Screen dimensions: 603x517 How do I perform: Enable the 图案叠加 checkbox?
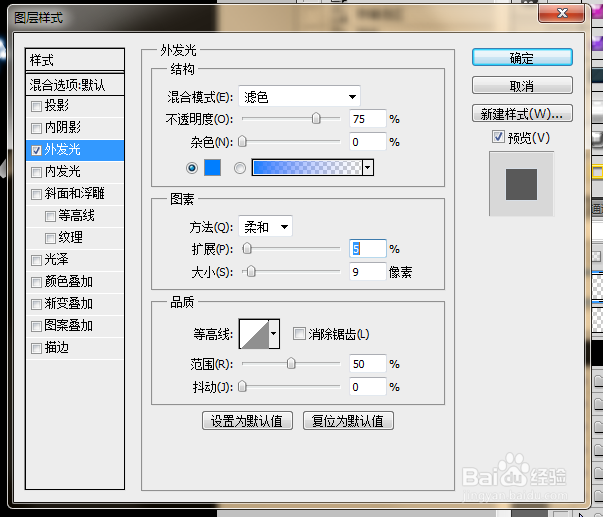click(36, 326)
